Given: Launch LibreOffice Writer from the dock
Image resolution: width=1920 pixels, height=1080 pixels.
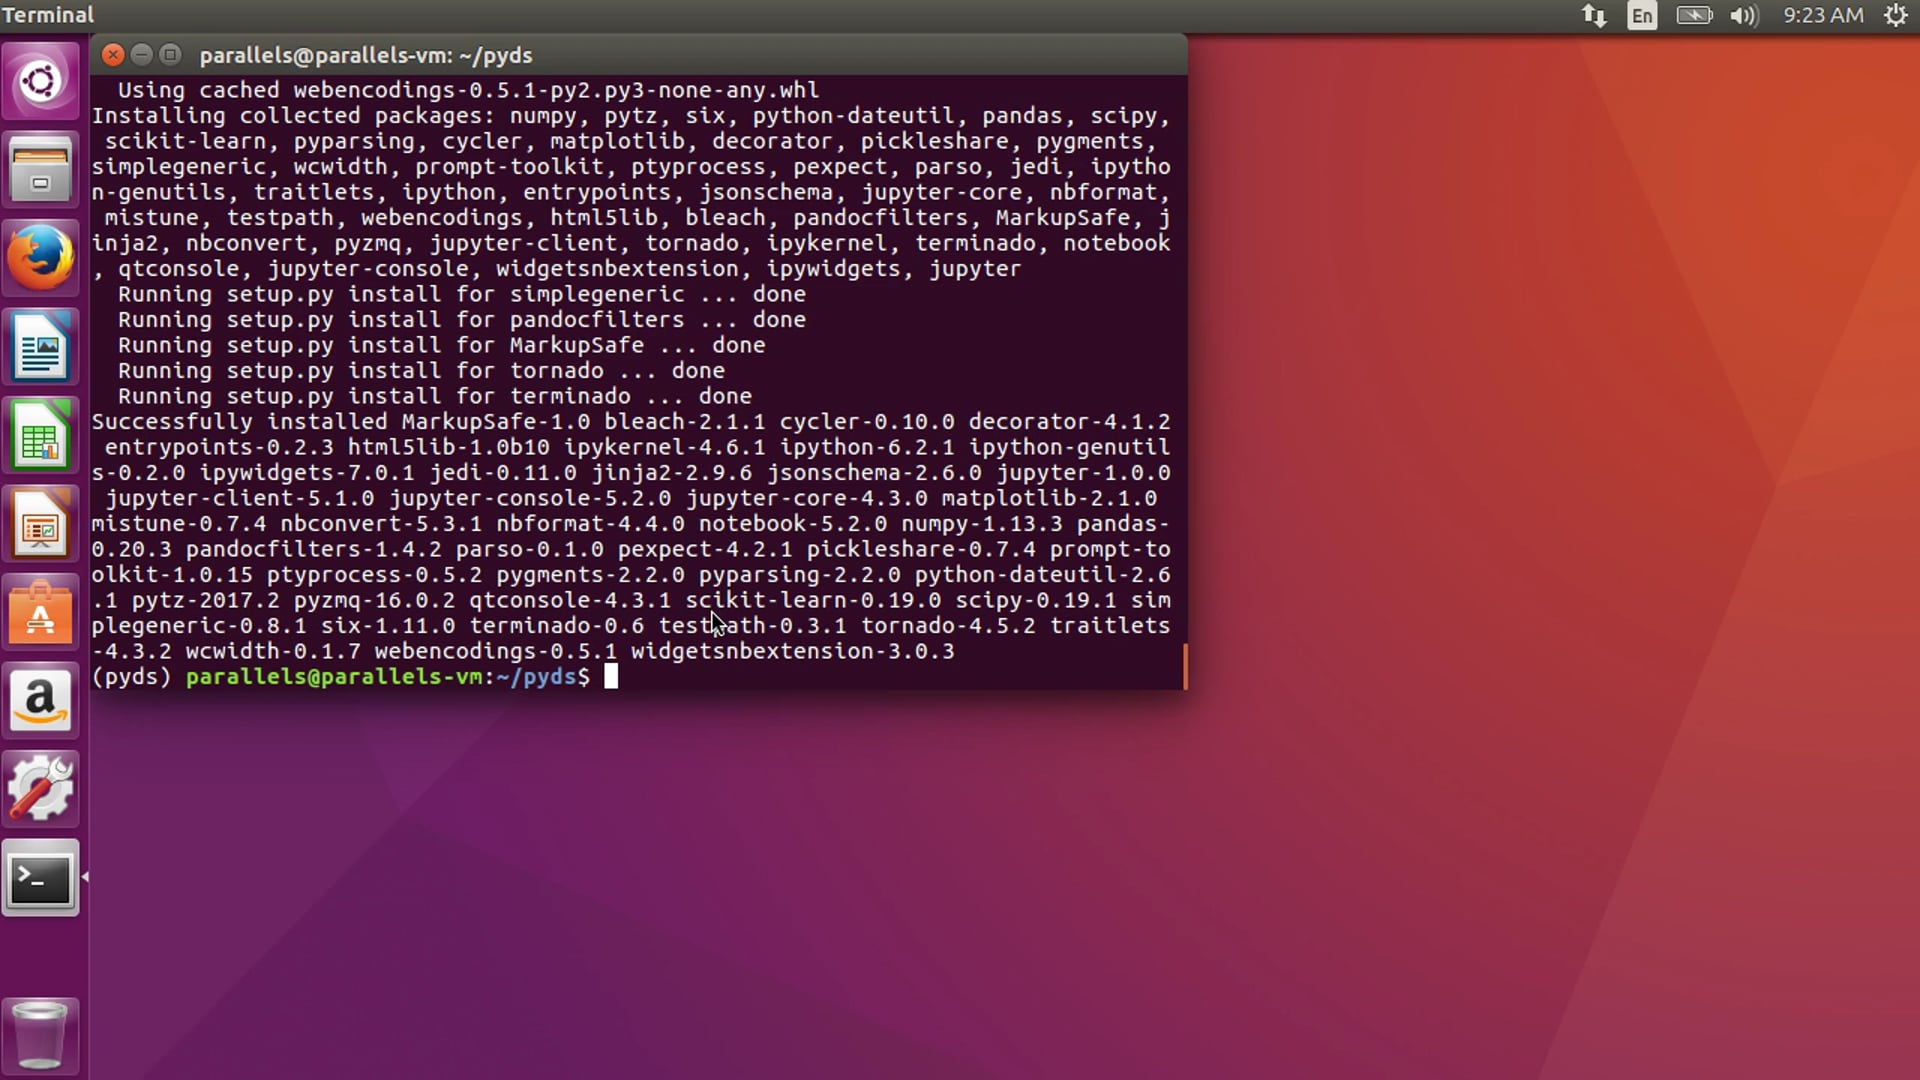Looking at the screenshot, I should coord(40,346).
